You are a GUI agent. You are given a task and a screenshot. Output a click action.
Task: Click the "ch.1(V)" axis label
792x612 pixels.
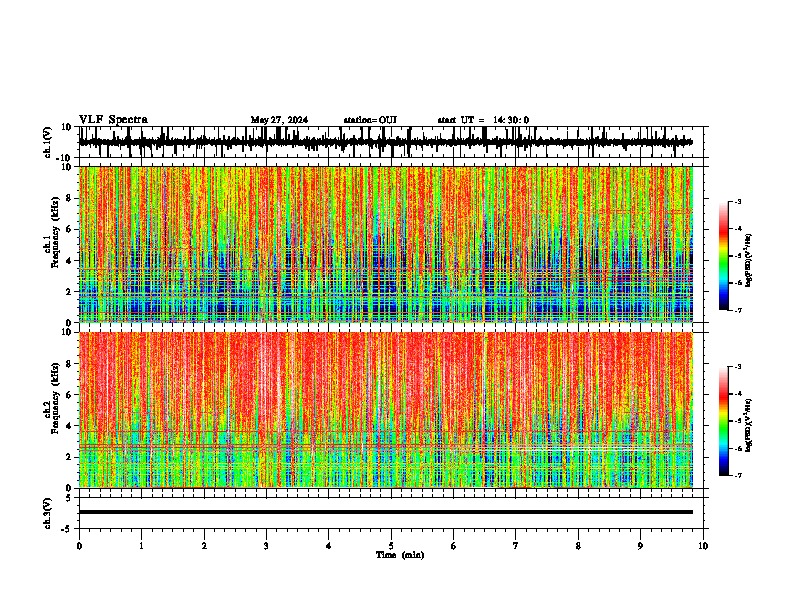tap(48, 142)
